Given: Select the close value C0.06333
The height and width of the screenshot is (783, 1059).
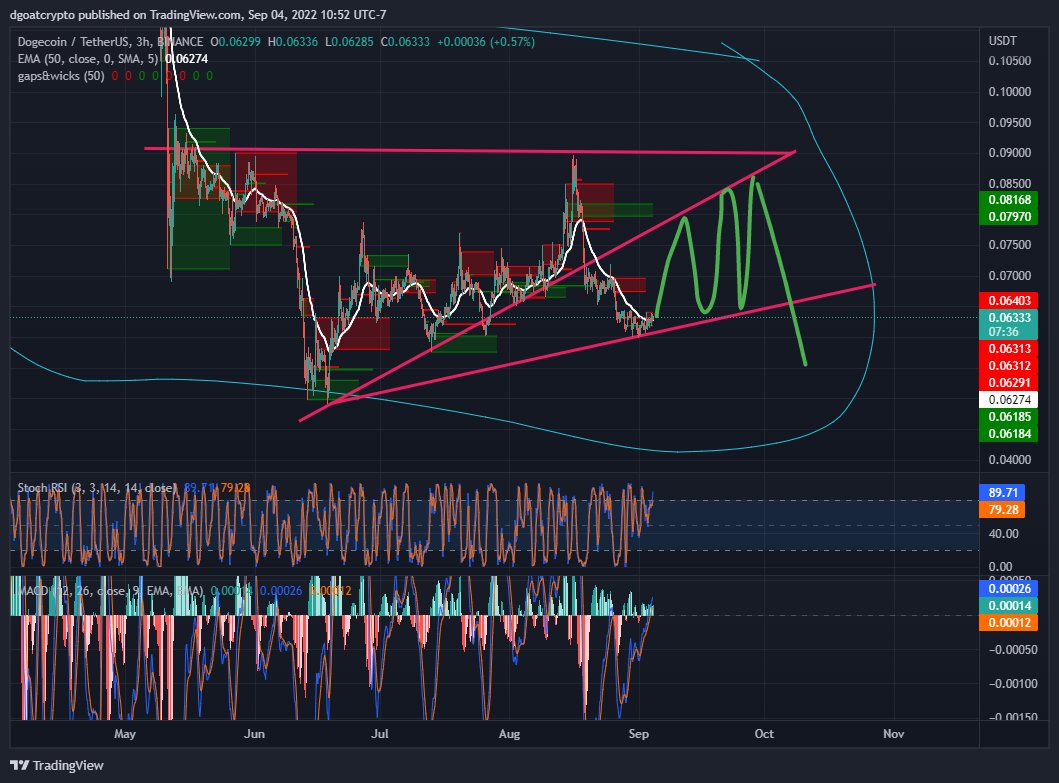Looking at the screenshot, I should (405, 42).
